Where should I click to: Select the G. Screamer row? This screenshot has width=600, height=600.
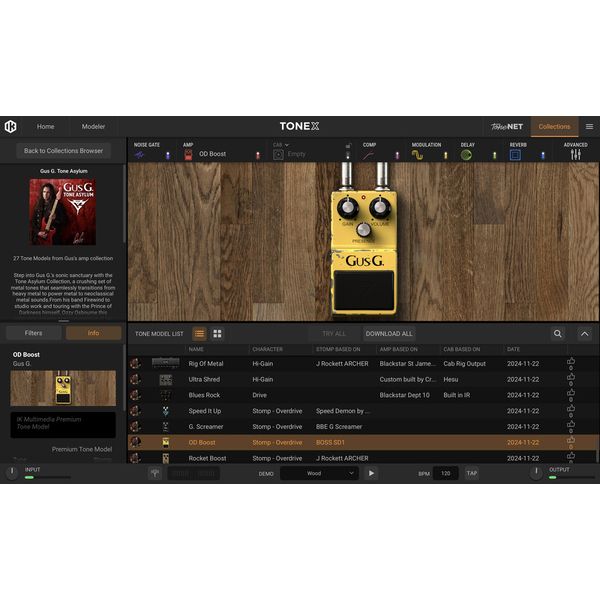tap(362, 427)
